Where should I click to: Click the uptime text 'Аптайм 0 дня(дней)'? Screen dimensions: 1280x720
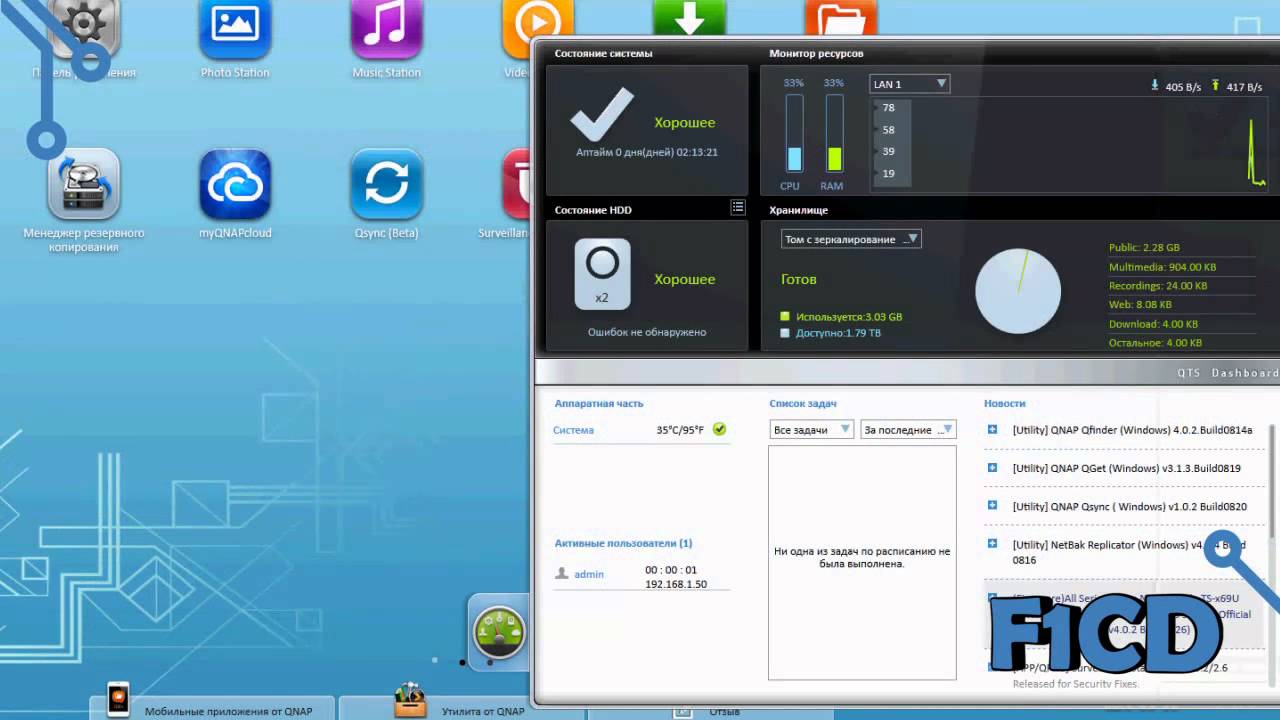click(647, 153)
